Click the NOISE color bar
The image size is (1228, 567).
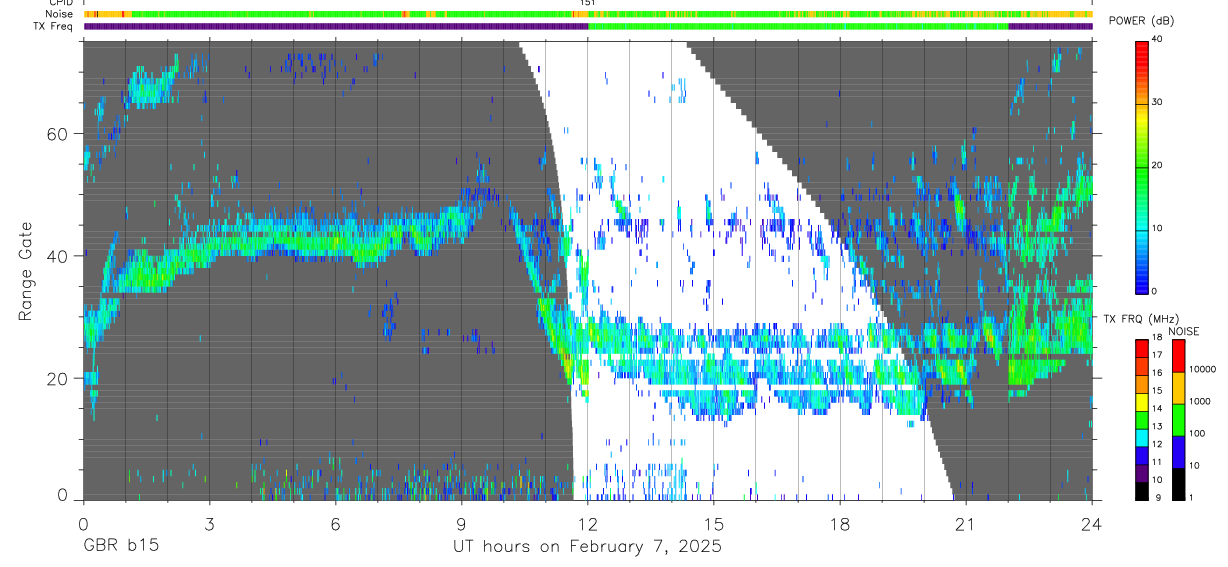click(x=1178, y=419)
